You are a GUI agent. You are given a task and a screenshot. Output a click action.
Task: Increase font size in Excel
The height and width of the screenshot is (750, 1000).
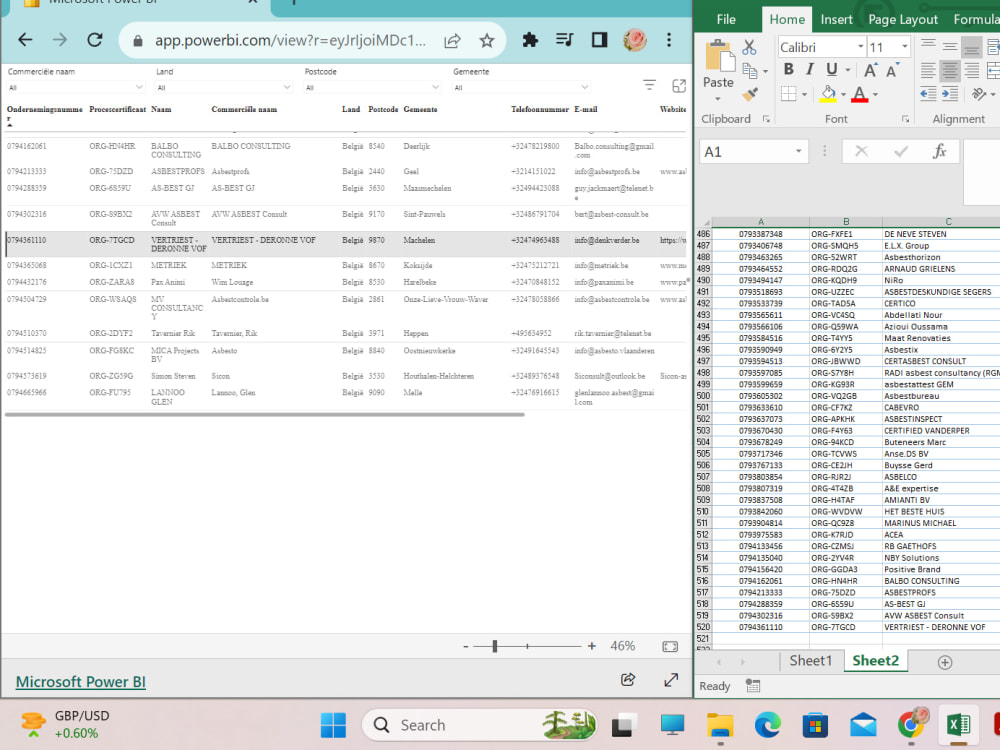[x=871, y=70]
